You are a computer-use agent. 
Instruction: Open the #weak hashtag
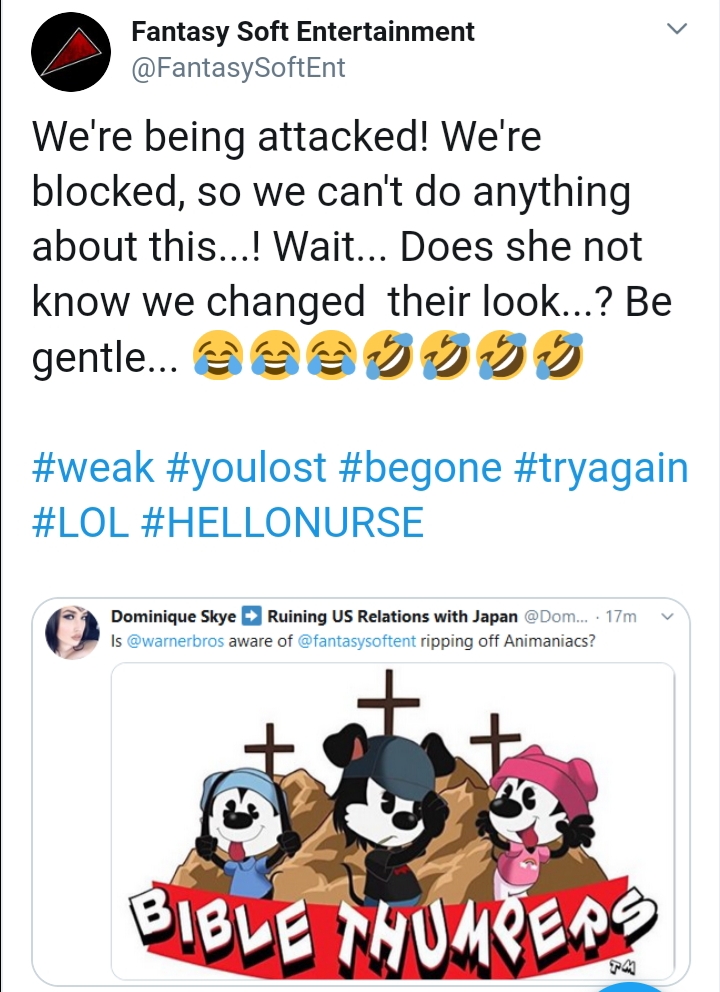93,468
